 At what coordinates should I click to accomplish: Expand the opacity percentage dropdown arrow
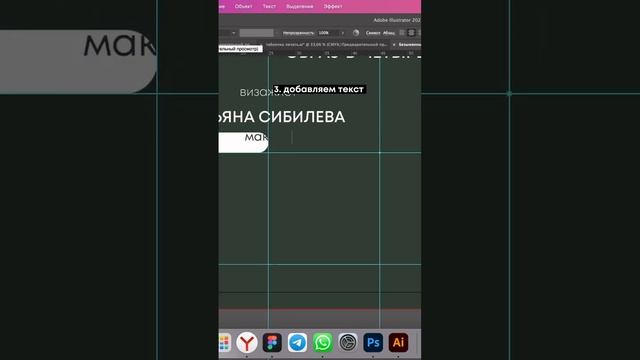(342, 33)
